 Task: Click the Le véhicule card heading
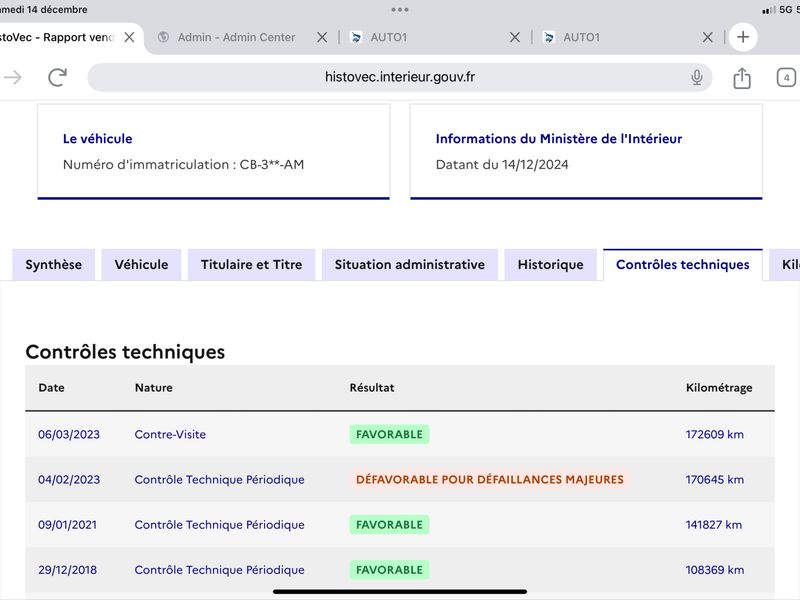[97, 139]
